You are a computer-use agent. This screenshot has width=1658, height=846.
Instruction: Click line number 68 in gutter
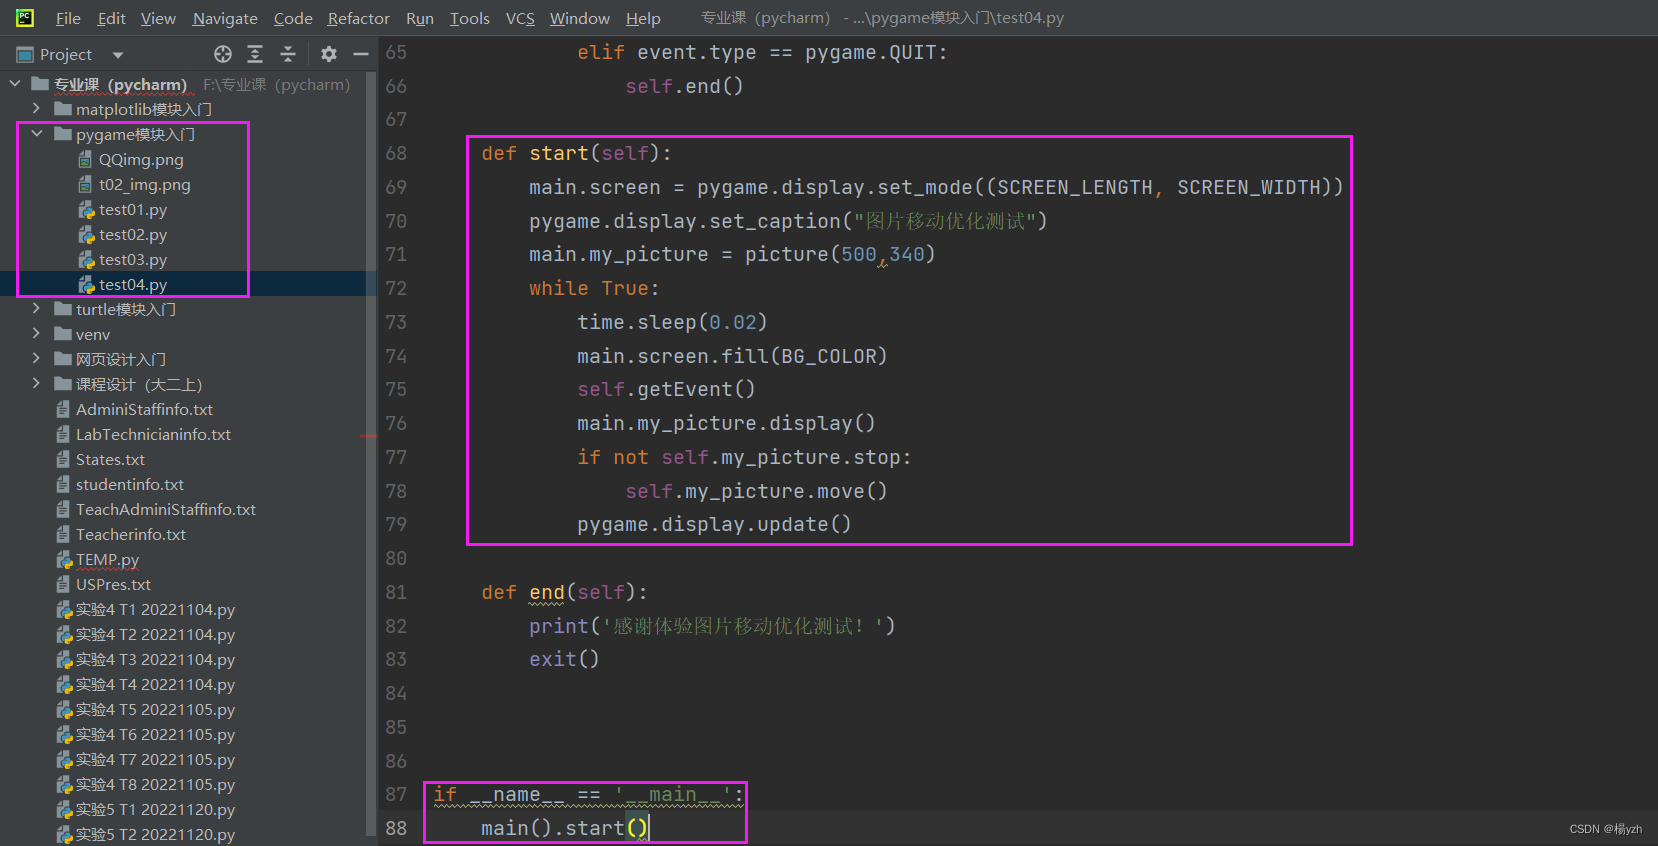[x=397, y=153]
